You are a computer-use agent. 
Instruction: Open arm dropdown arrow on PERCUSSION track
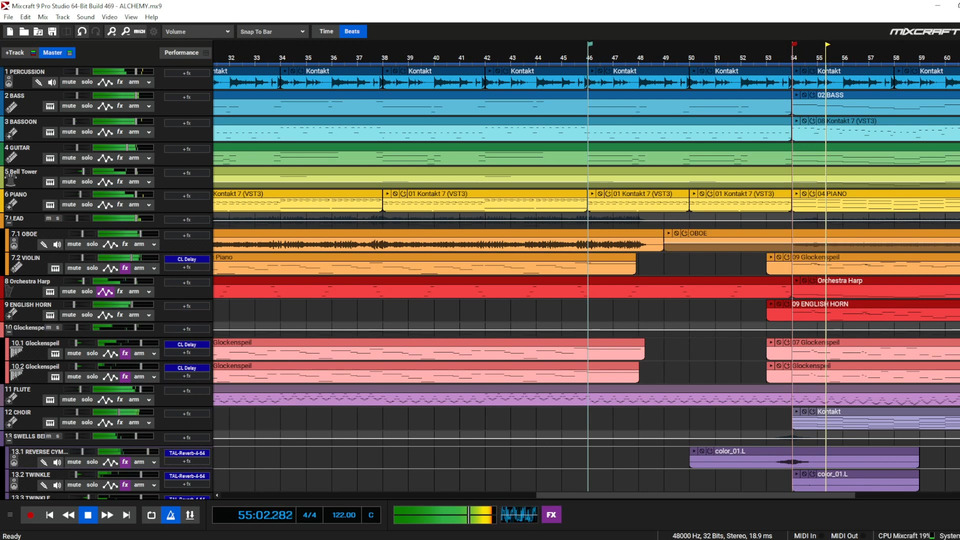coord(149,82)
